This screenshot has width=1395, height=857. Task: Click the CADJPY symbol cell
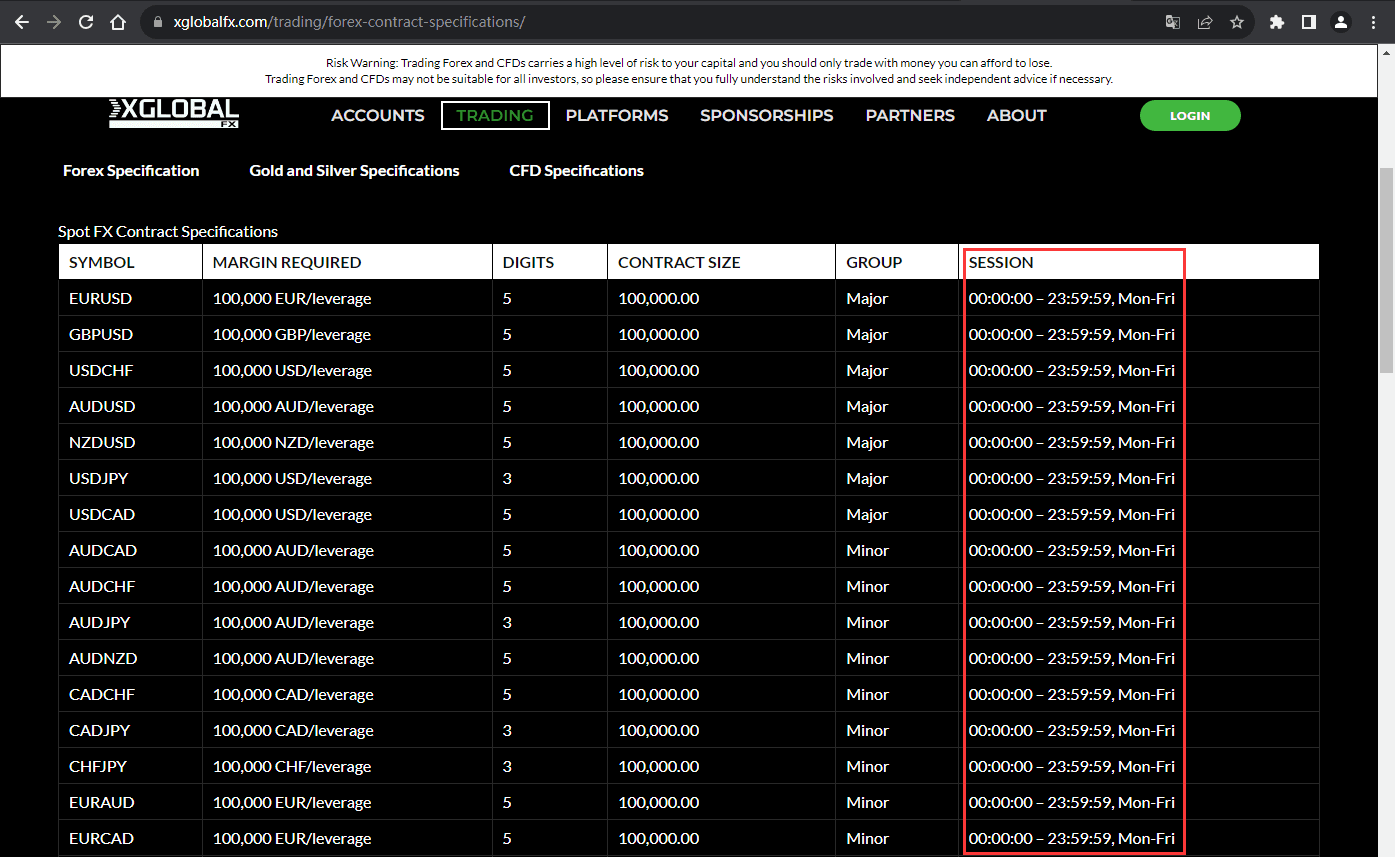(130, 730)
